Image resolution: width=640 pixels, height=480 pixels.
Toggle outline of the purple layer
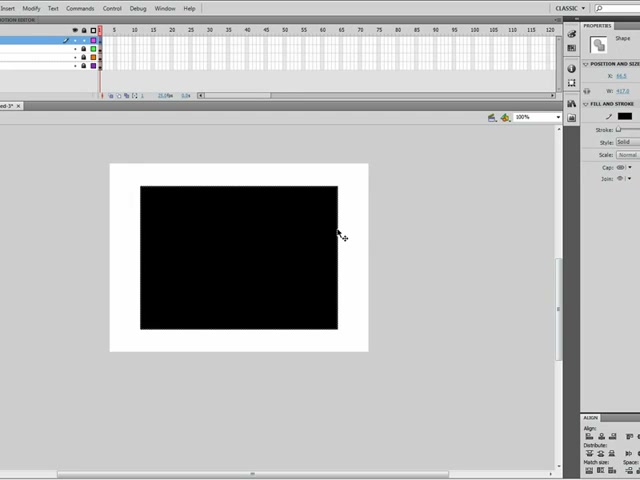click(x=93, y=66)
